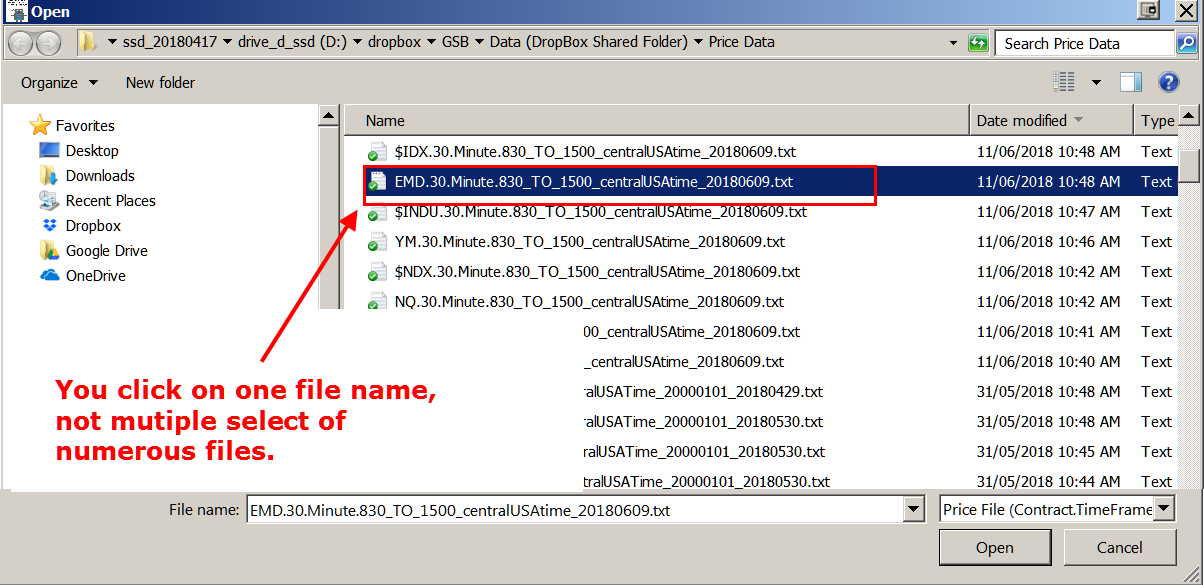Click the refresh button beside address bar

click(978, 43)
